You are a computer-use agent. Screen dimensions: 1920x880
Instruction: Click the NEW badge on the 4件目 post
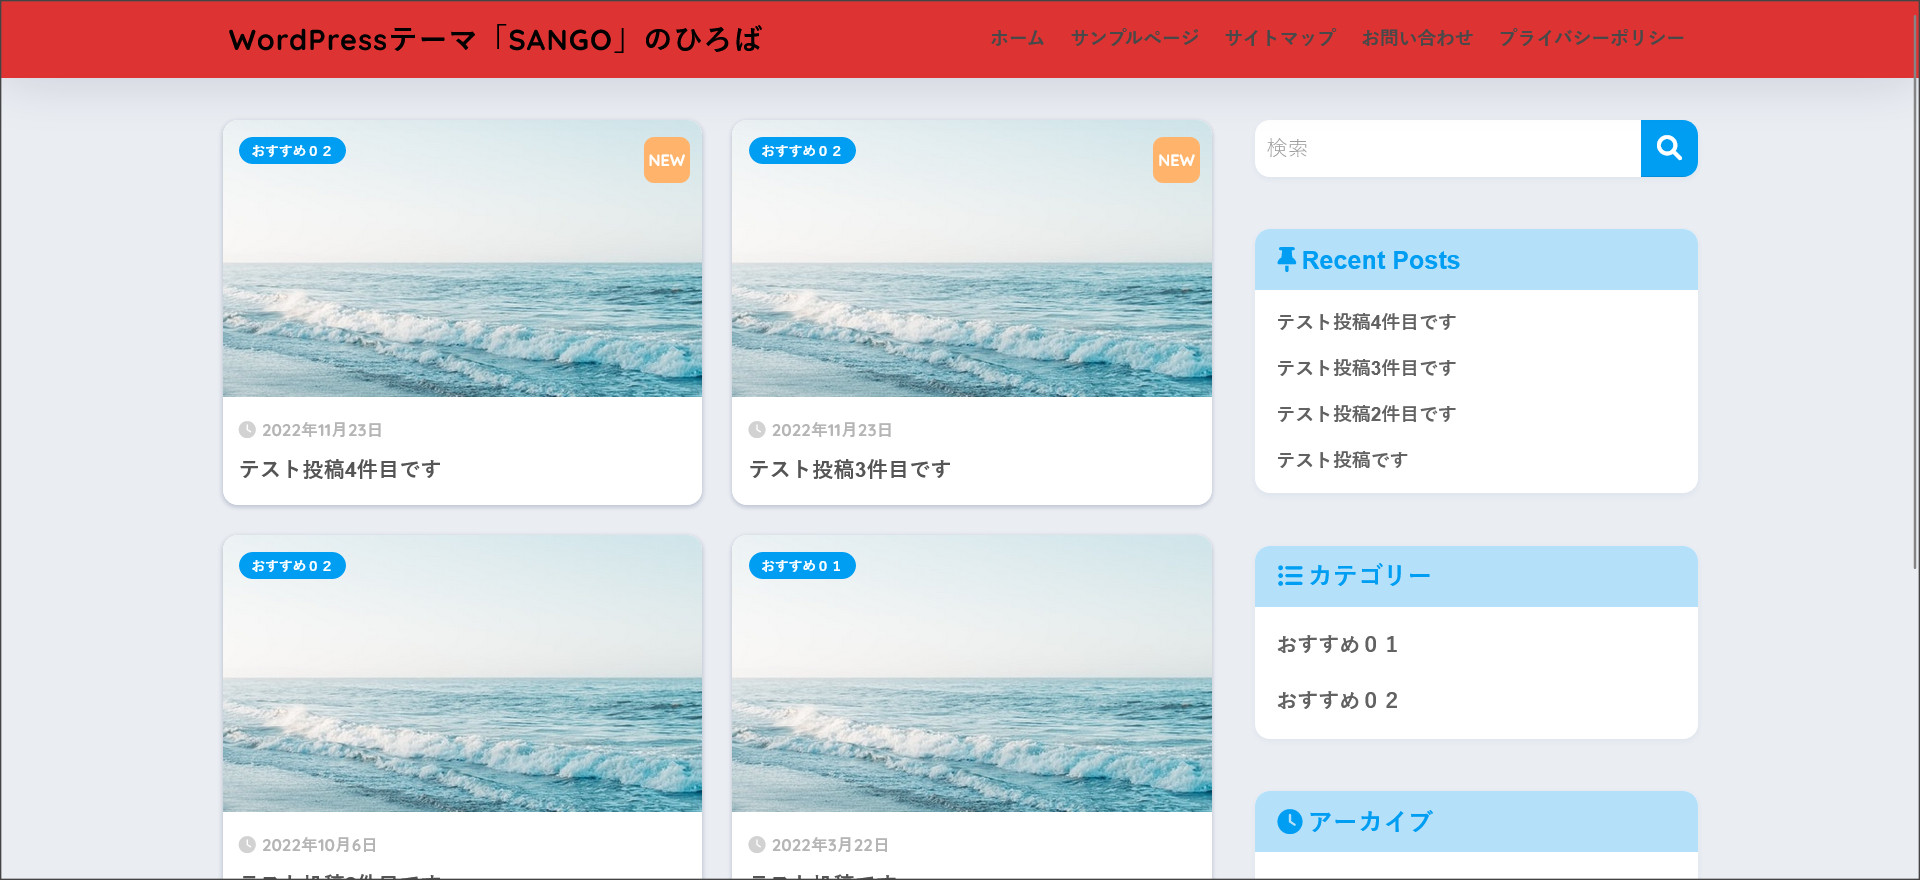[666, 160]
